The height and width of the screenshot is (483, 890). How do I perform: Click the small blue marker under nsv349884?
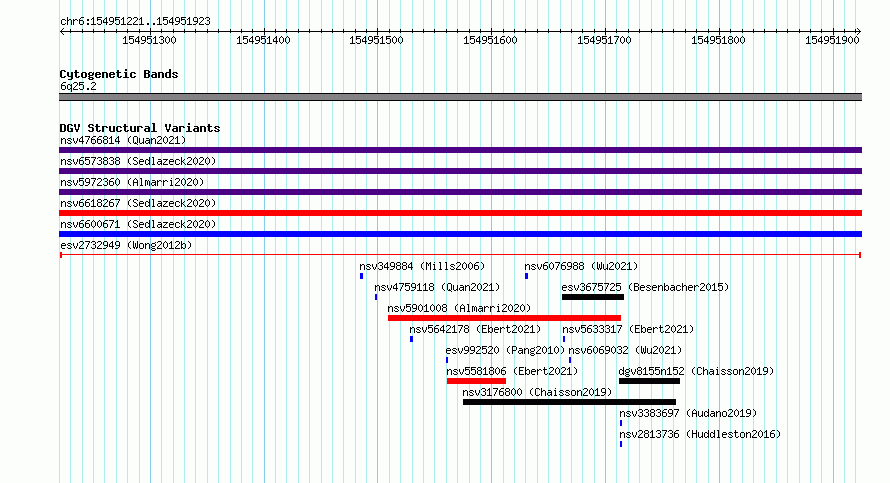362,276
